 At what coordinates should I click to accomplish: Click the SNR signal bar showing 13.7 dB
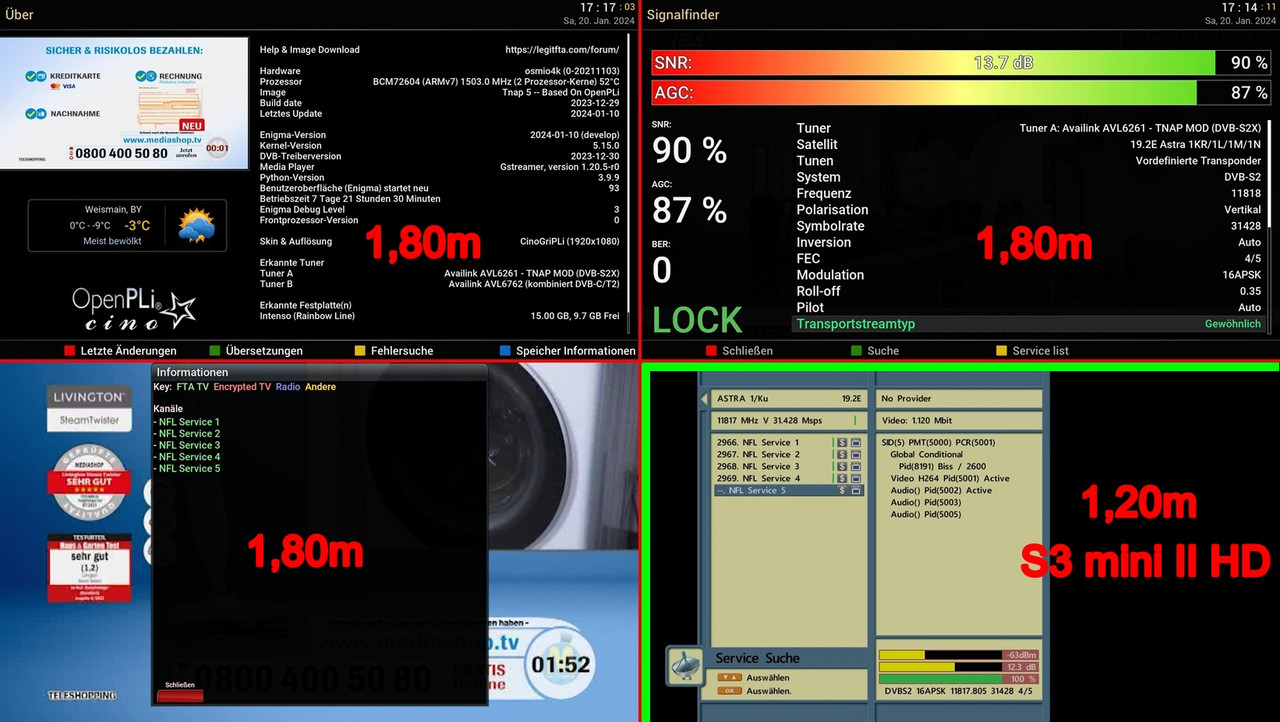click(961, 63)
